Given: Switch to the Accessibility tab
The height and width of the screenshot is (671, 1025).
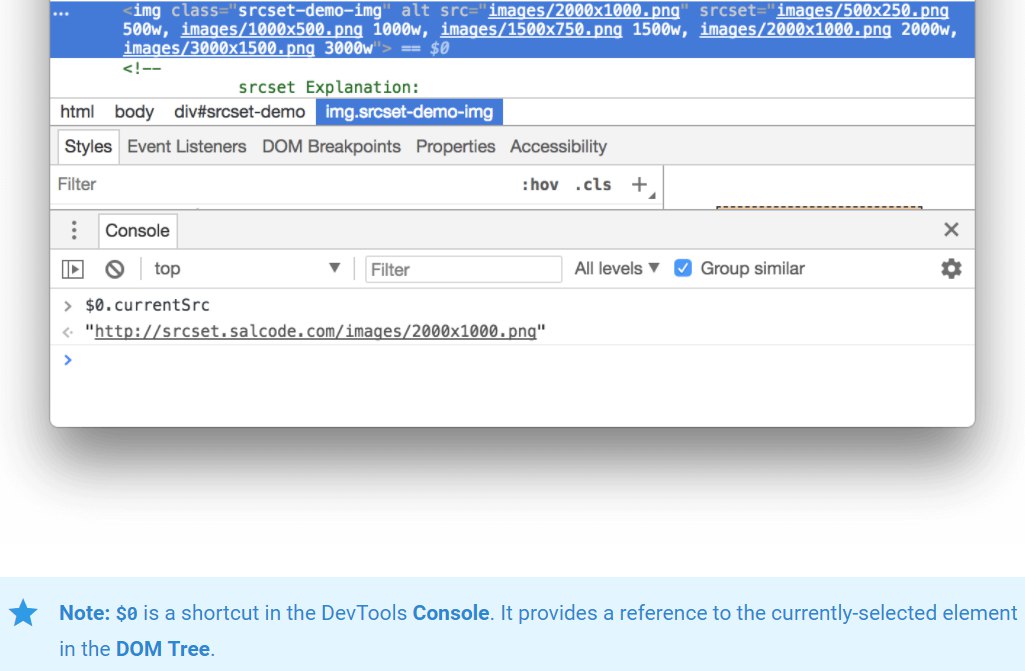Looking at the screenshot, I should (558, 146).
